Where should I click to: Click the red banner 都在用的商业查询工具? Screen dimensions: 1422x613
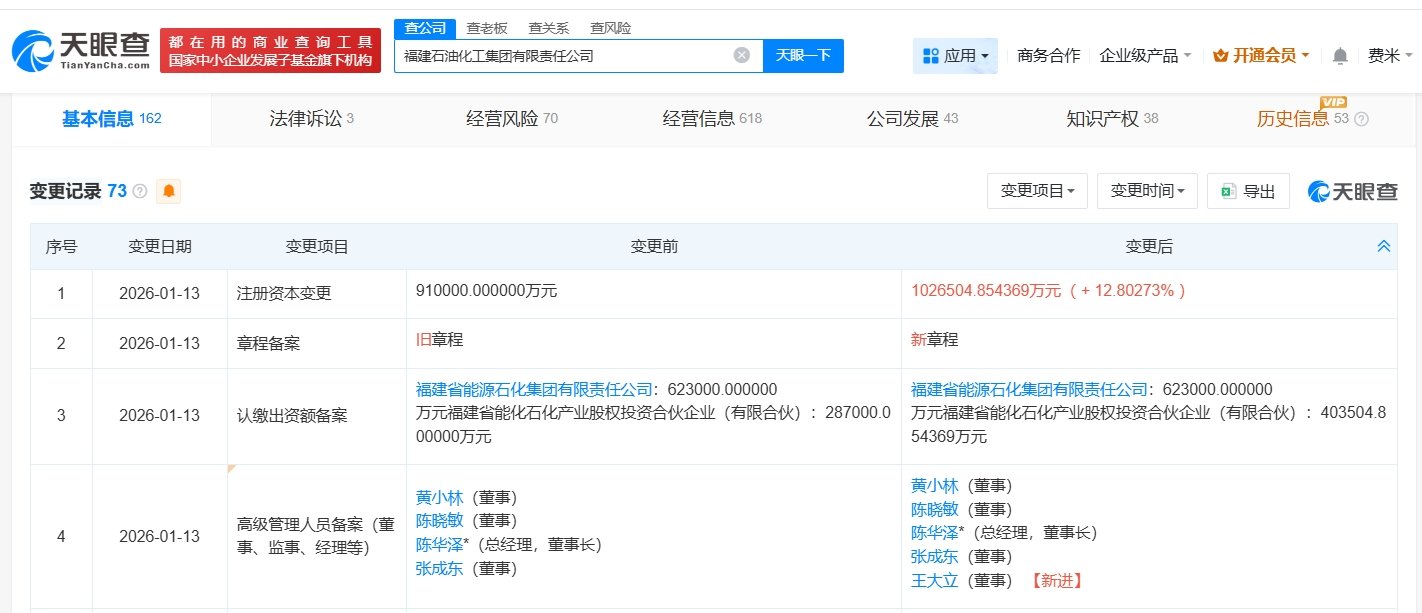(270, 51)
